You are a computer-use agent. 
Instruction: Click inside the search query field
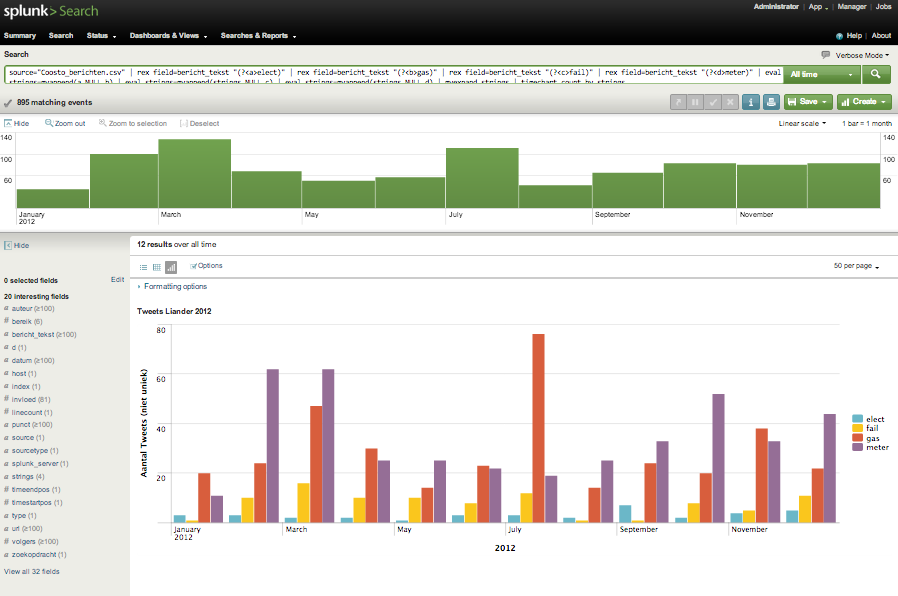390,74
